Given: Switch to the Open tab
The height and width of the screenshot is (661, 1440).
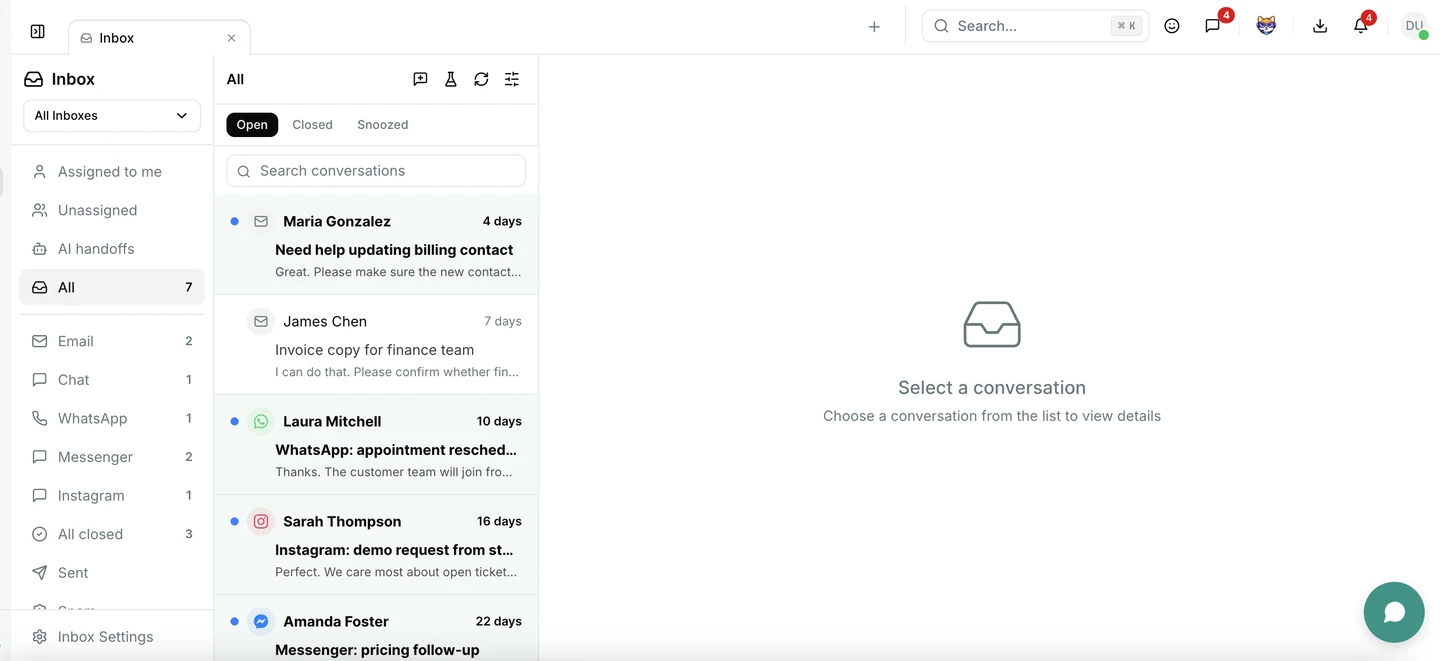Looking at the screenshot, I should point(252,125).
